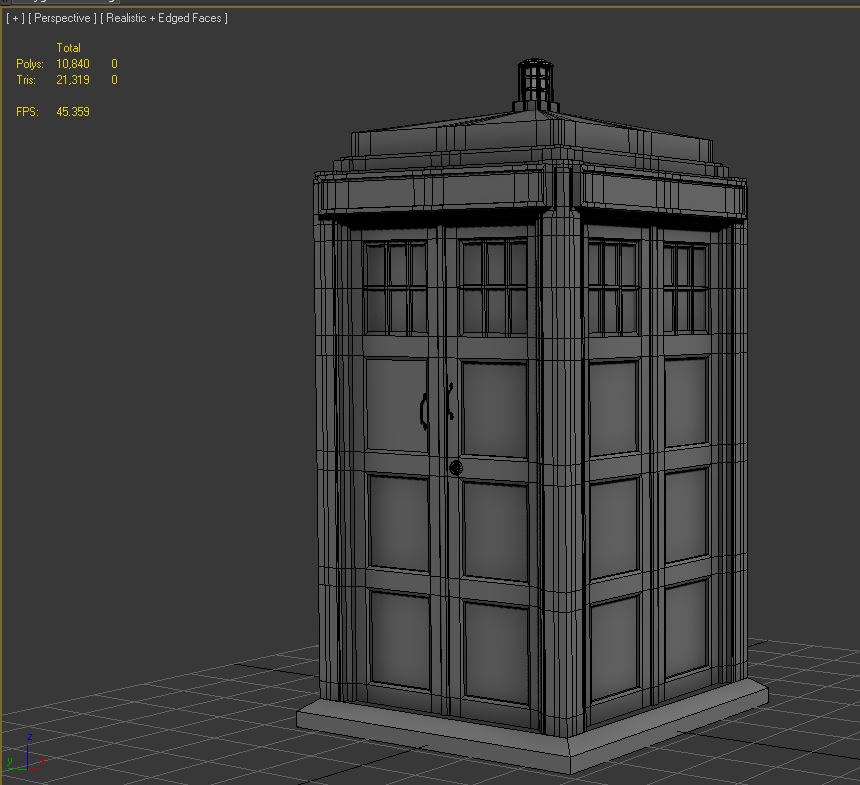Viewport: 860px width, 785px height.
Task: Click the Polys count in the statistics overlay
Action: (x=75, y=63)
